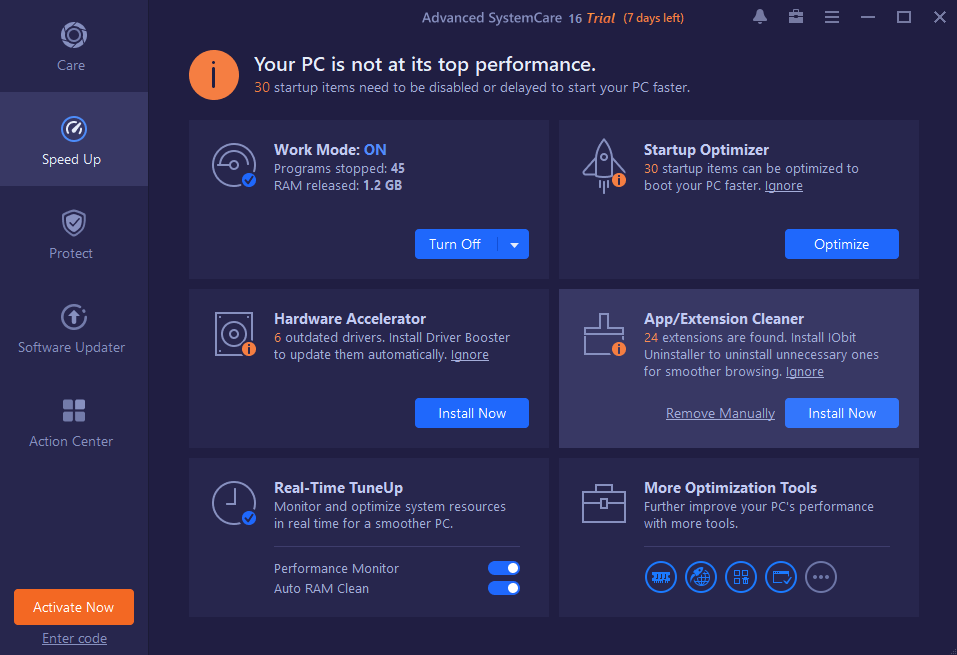Click 'Your PC is not at its top performance.'
Viewport: 957px width, 655px height.
pos(425,65)
